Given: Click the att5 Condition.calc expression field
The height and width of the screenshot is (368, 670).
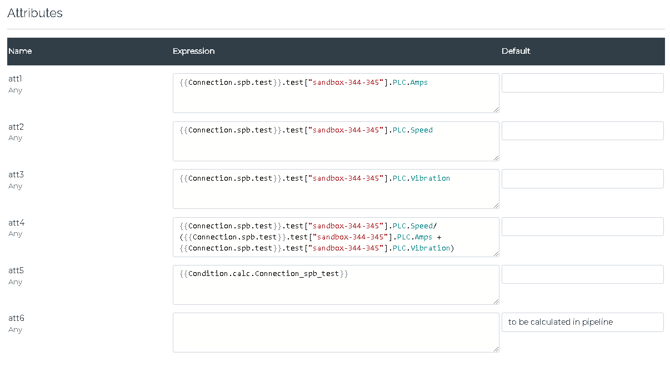Looking at the screenshot, I should click(336, 285).
